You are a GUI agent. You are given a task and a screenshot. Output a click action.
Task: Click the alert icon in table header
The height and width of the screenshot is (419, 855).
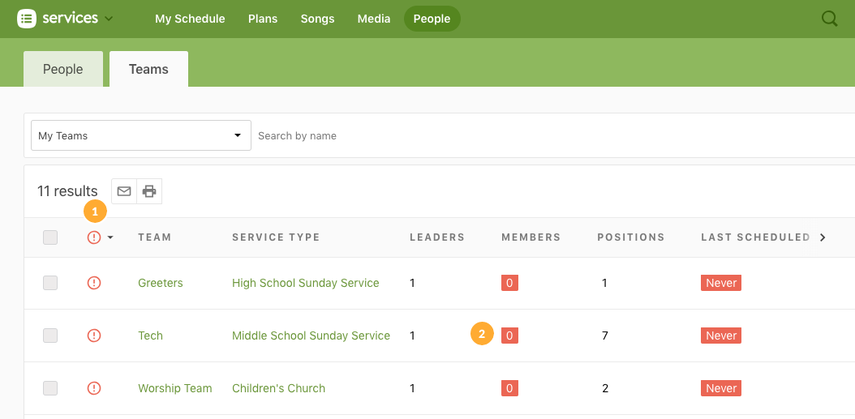[x=94, y=237]
